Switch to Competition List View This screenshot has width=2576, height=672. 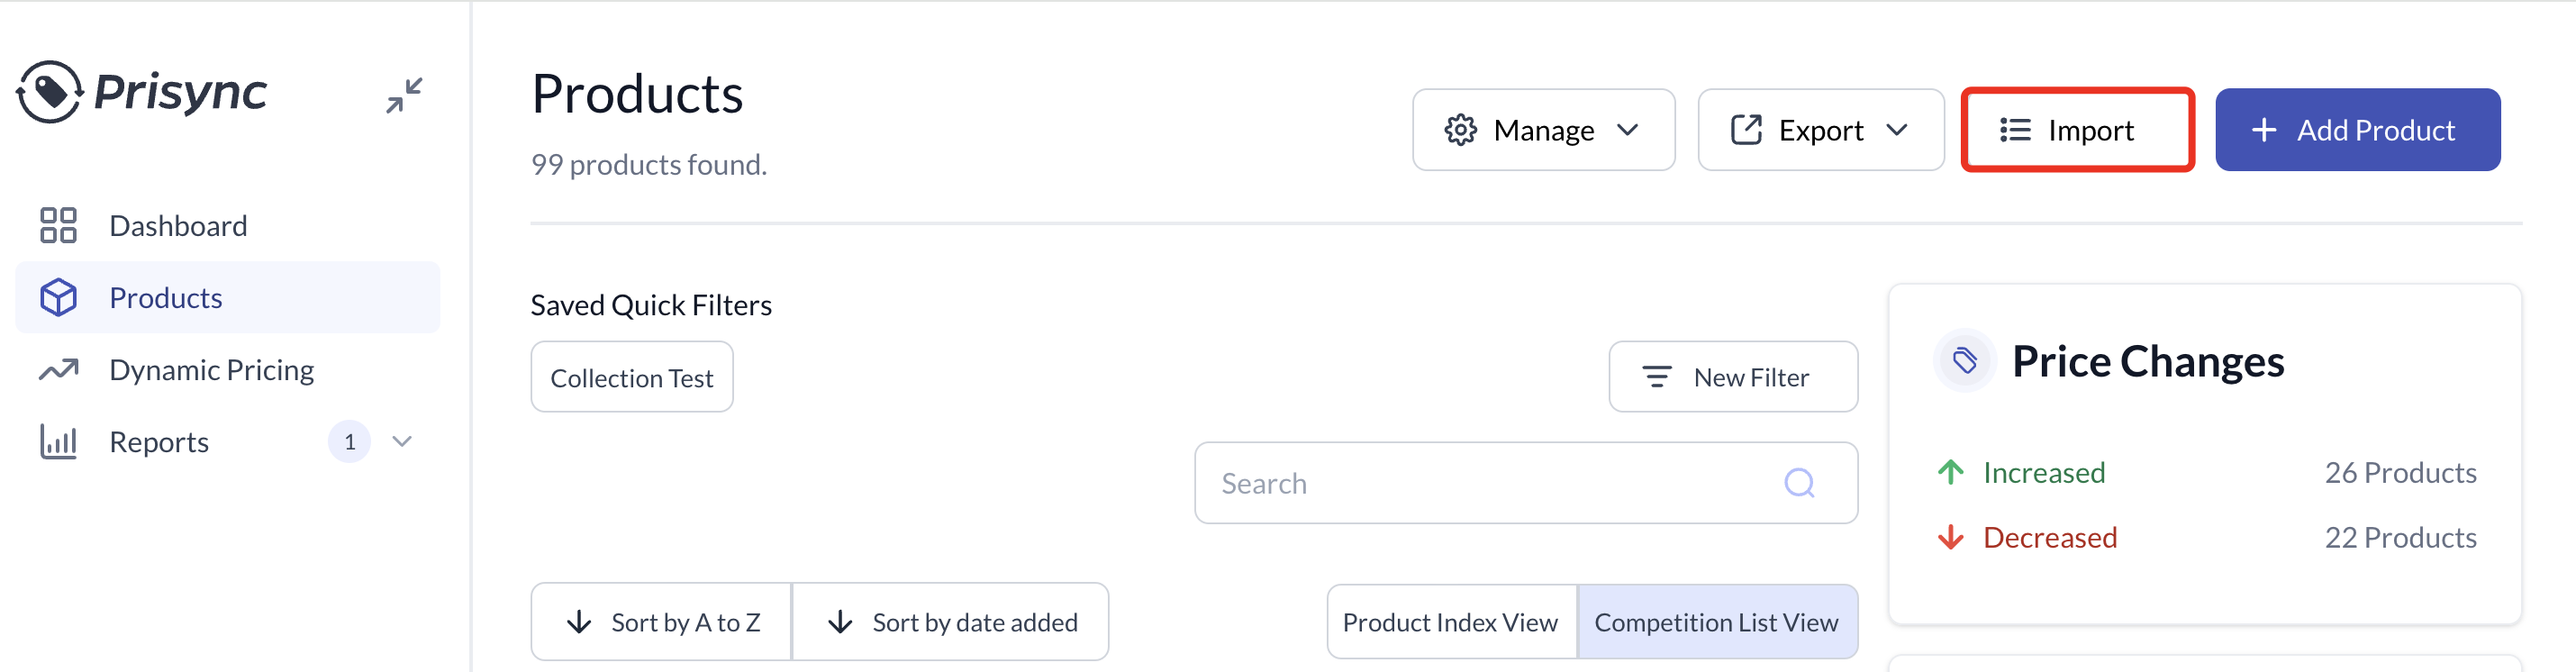(x=1716, y=622)
